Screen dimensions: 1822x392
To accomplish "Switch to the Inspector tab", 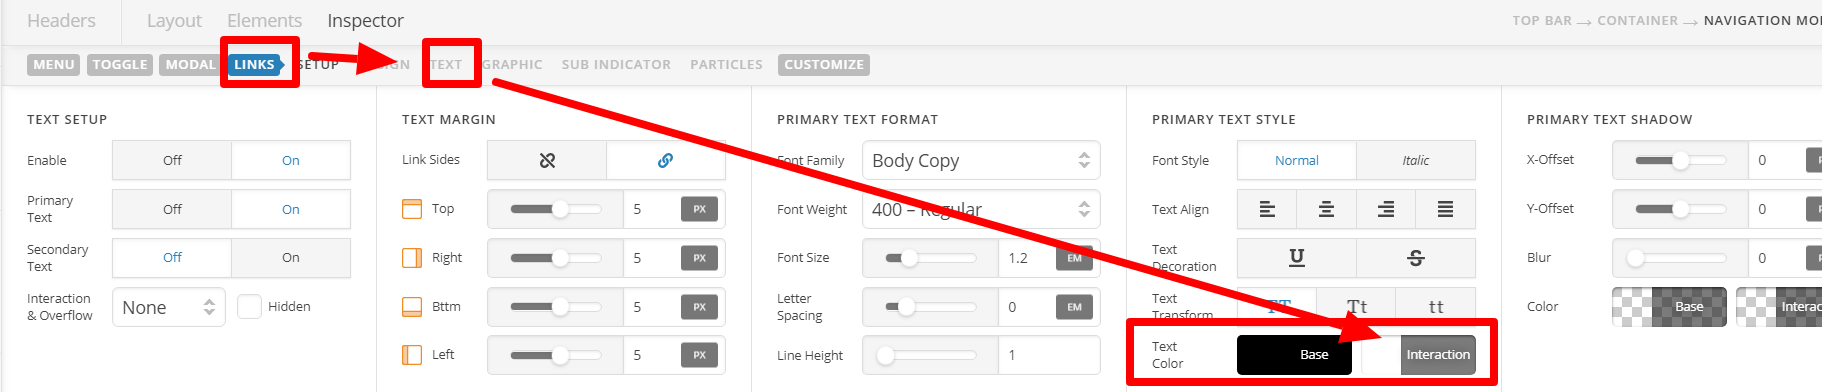I will tap(365, 21).
